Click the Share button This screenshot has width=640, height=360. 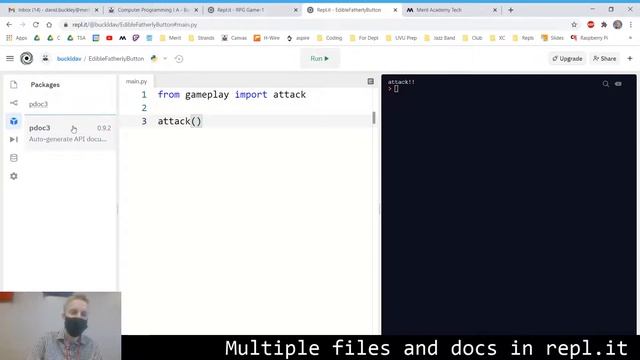pyautogui.click(x=604, y=59)
